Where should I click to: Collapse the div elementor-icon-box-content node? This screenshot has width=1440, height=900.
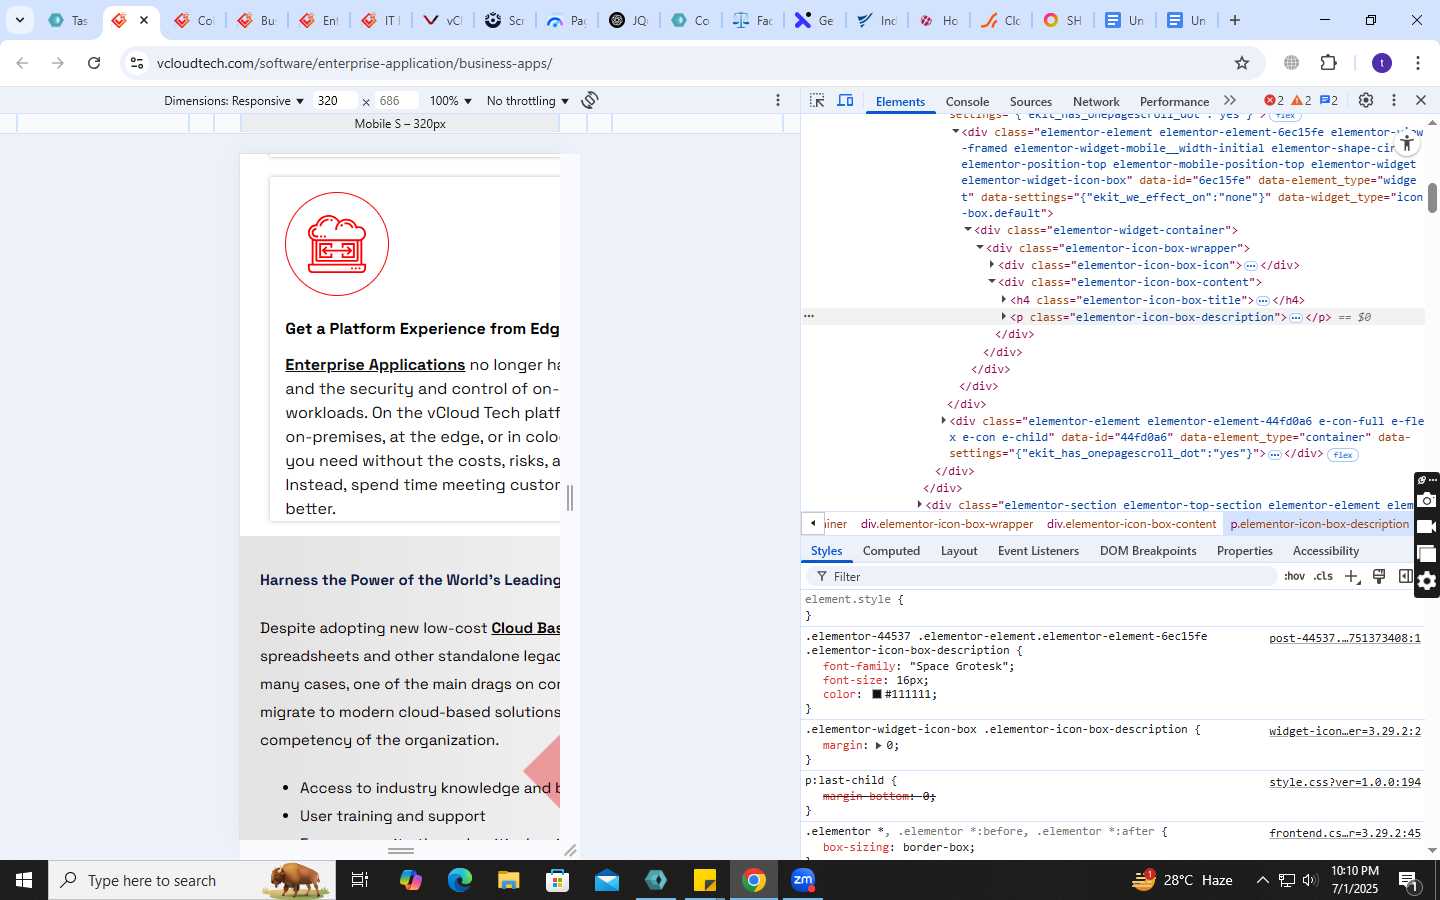coord(991,282)
